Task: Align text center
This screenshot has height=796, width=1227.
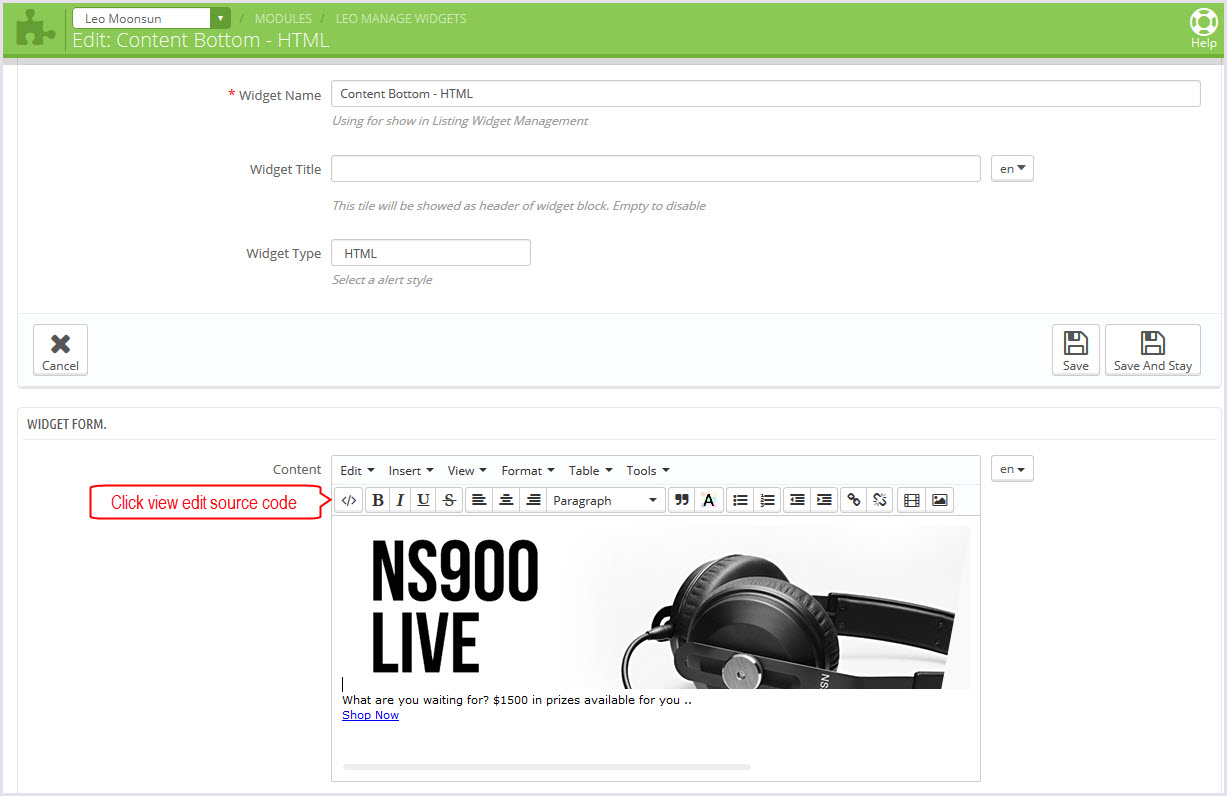Action: pos(507,500)
